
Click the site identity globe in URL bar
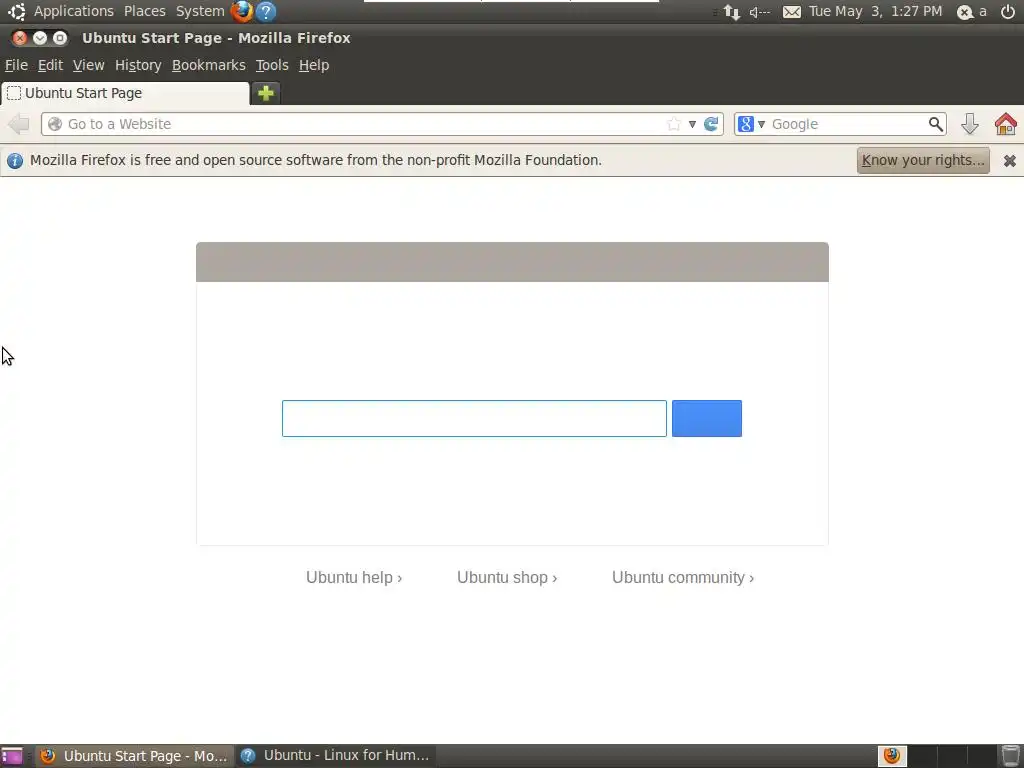(55, 124)
